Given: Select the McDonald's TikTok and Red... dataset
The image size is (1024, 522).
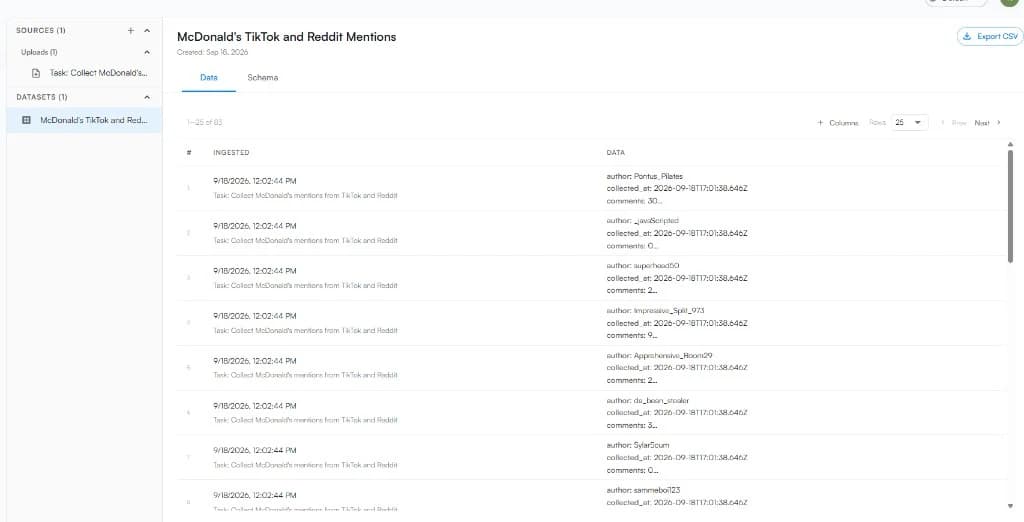Looking at the screenshot, I should (84, 120).
